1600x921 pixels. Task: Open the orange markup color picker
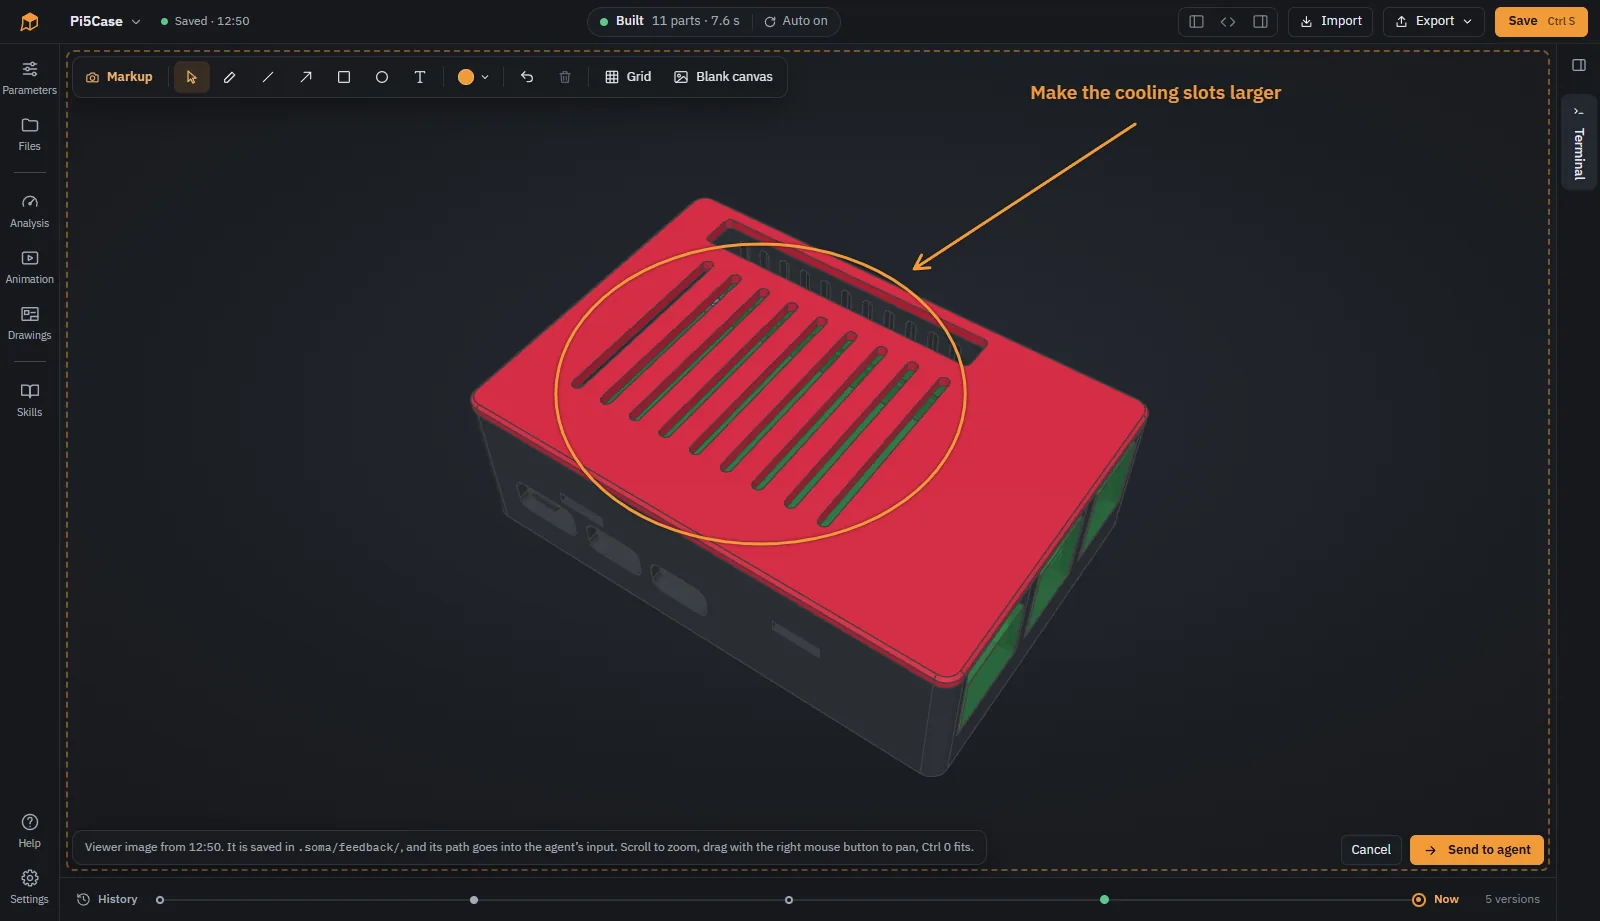pyautogui.click(x=473, y=77)
